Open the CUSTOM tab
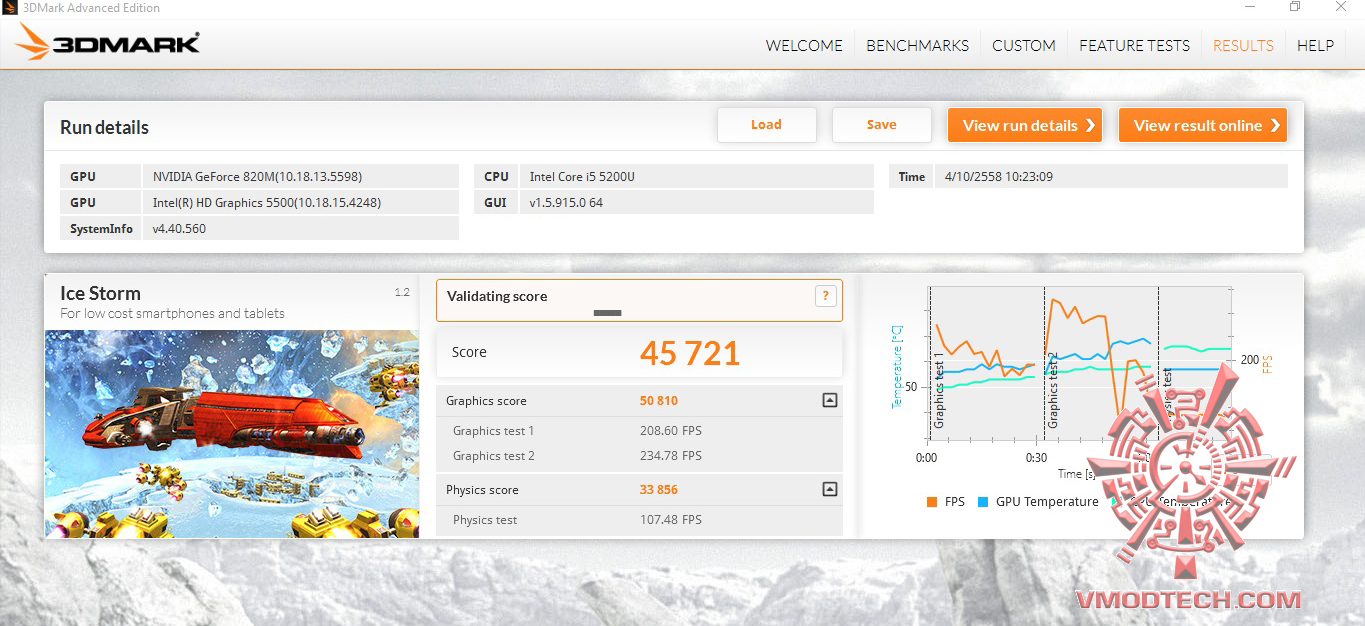1365x626 pixels. pos(1023,45)
